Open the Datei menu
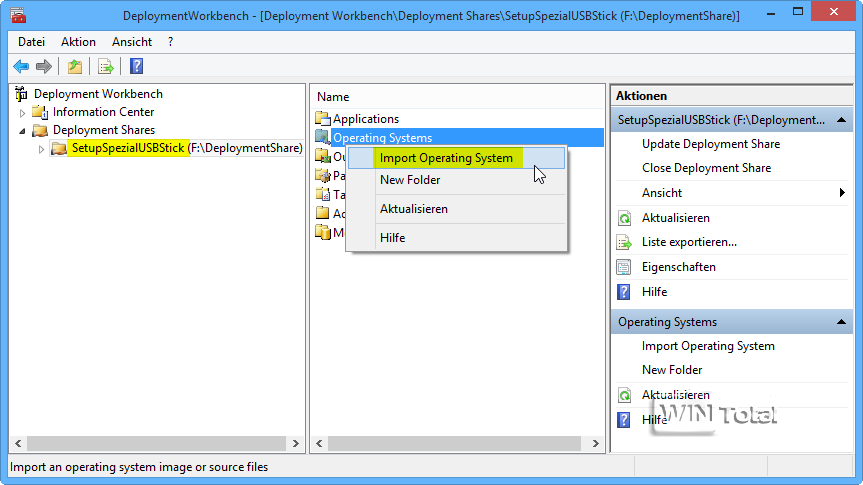The image size is (863, 485). click(31, 42)
